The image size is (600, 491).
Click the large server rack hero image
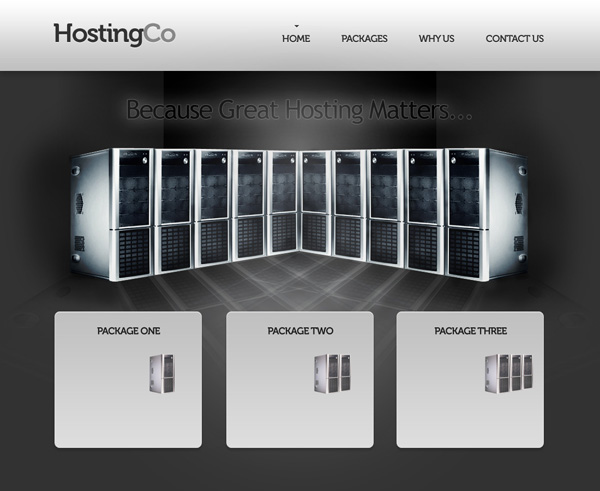(x=299, y=214)
